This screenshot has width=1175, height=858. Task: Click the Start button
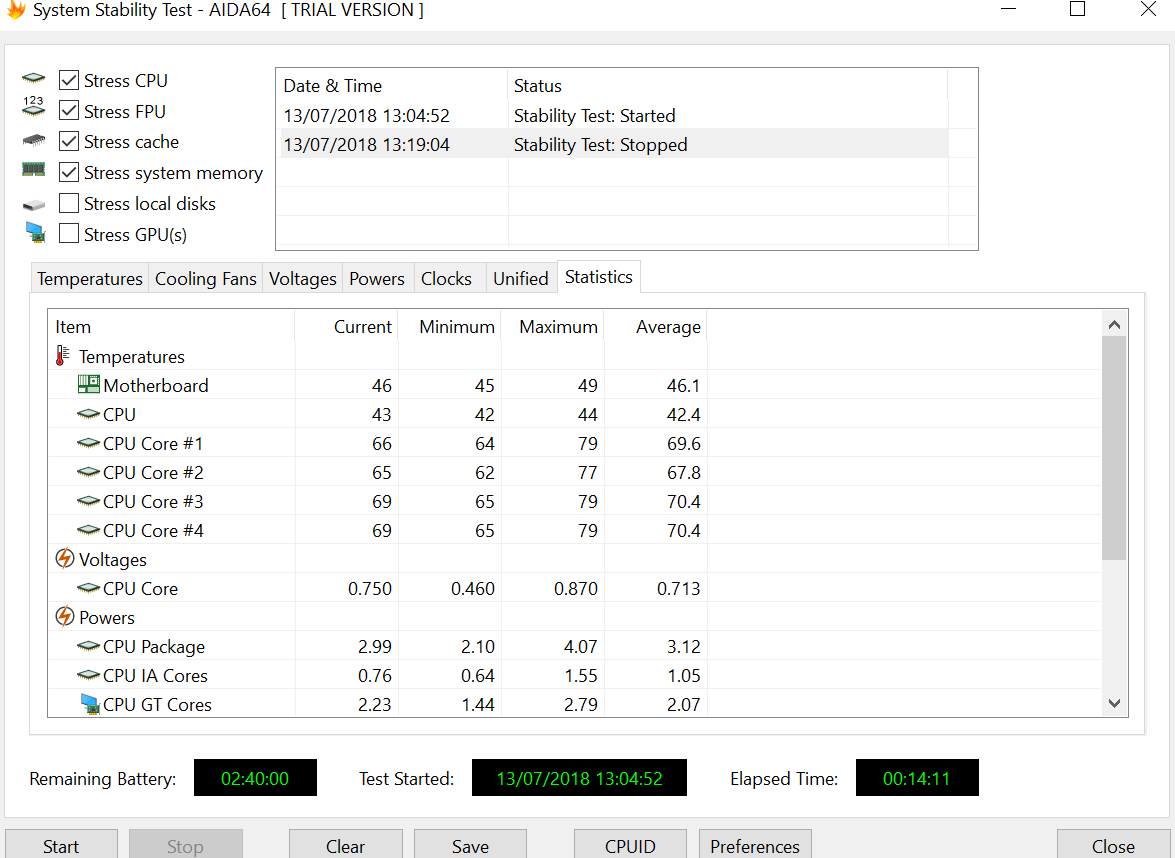point(61,846)
